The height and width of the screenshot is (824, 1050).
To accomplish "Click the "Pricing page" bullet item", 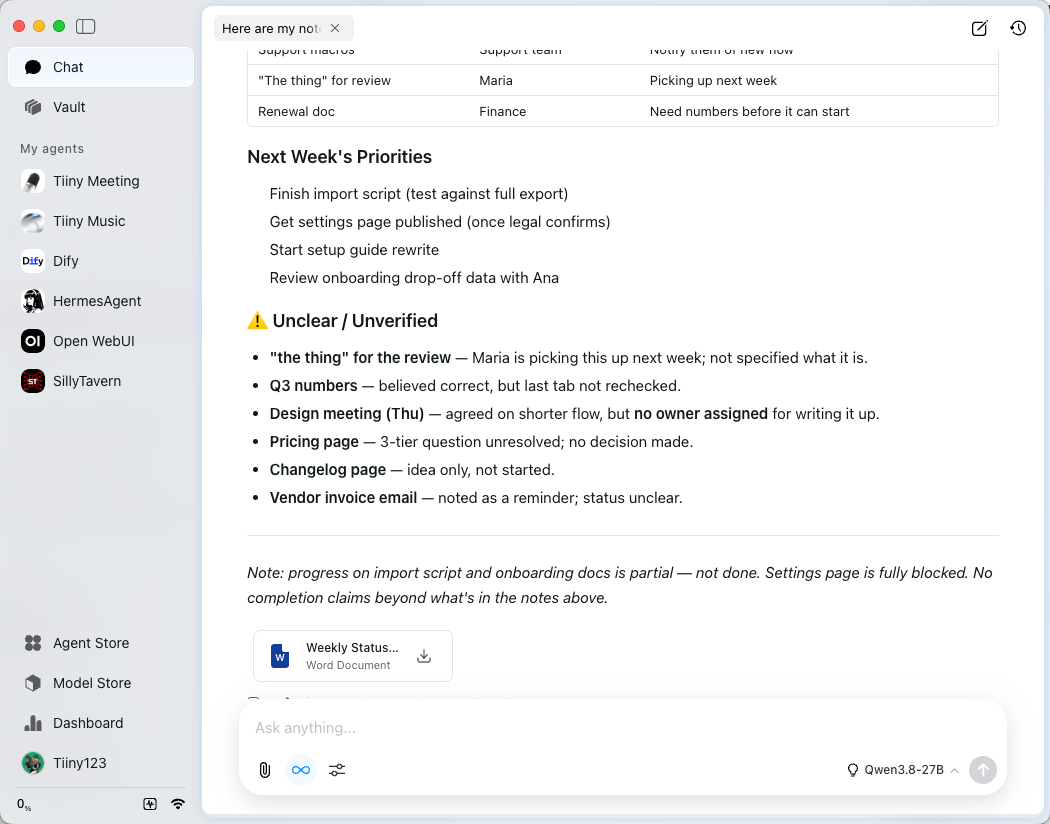I will pyautogui.click(x=481, y=442).
